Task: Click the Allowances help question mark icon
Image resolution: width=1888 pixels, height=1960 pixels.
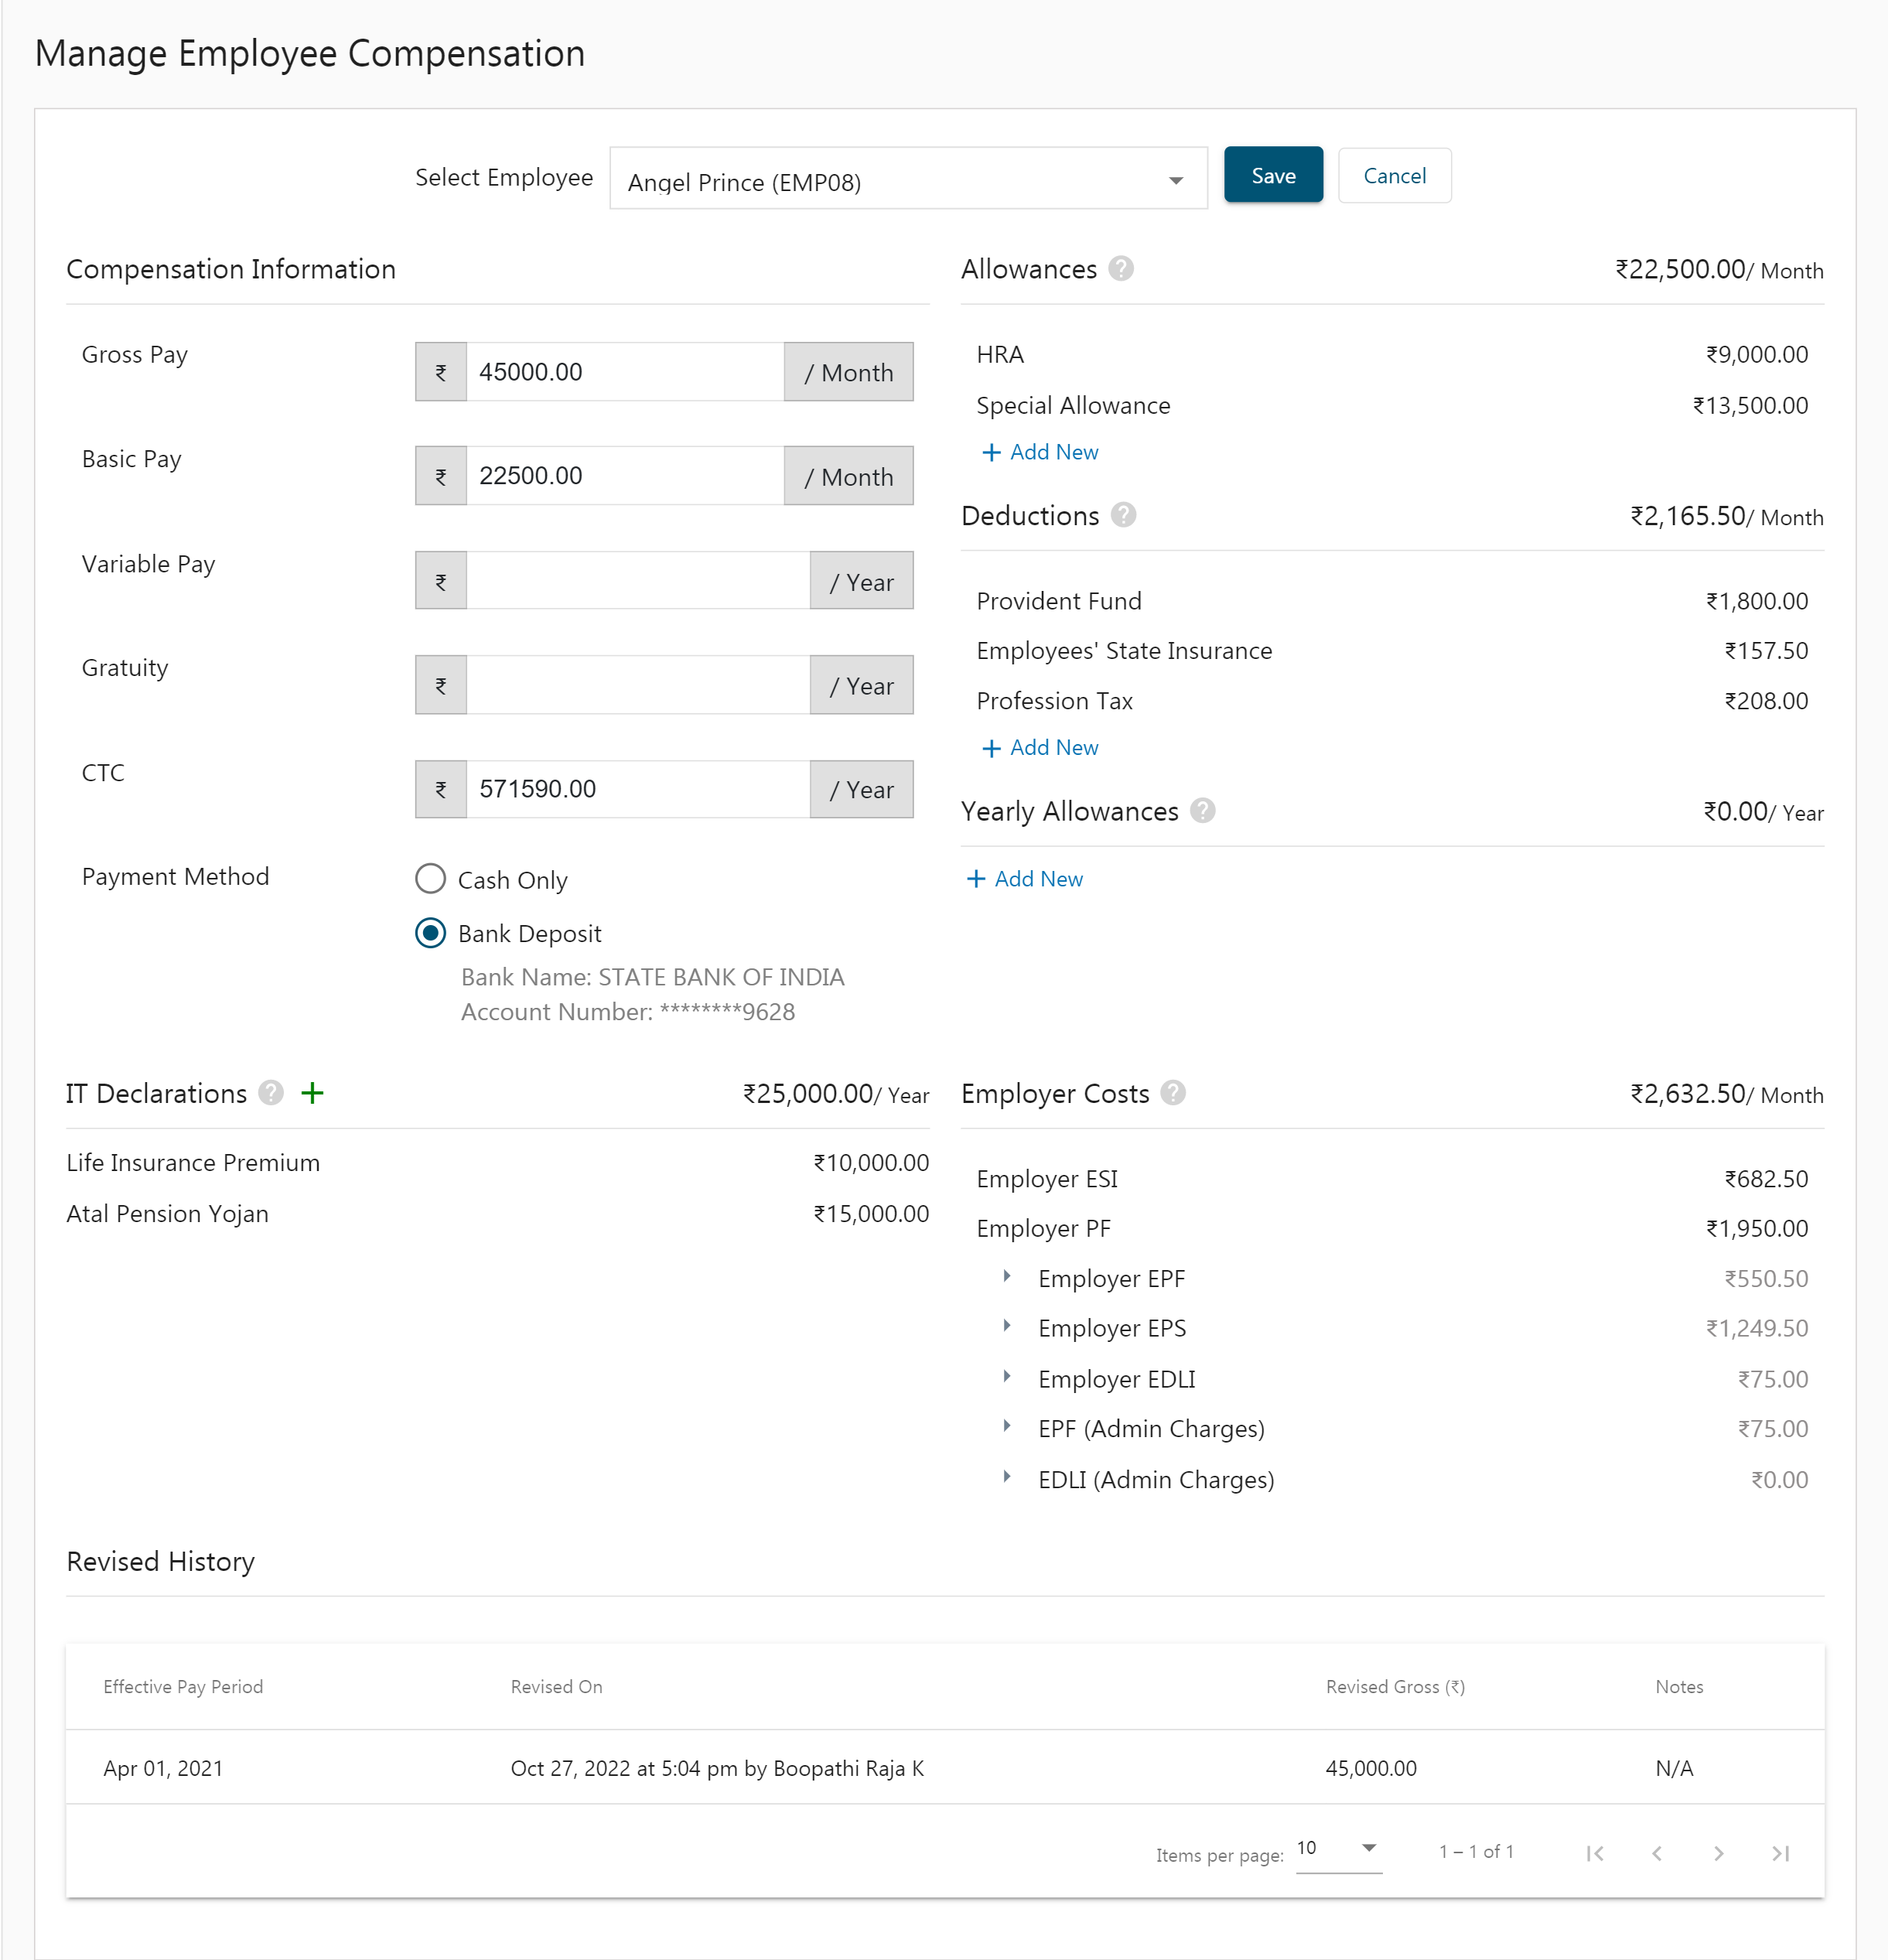Action: click(1121, 269)
